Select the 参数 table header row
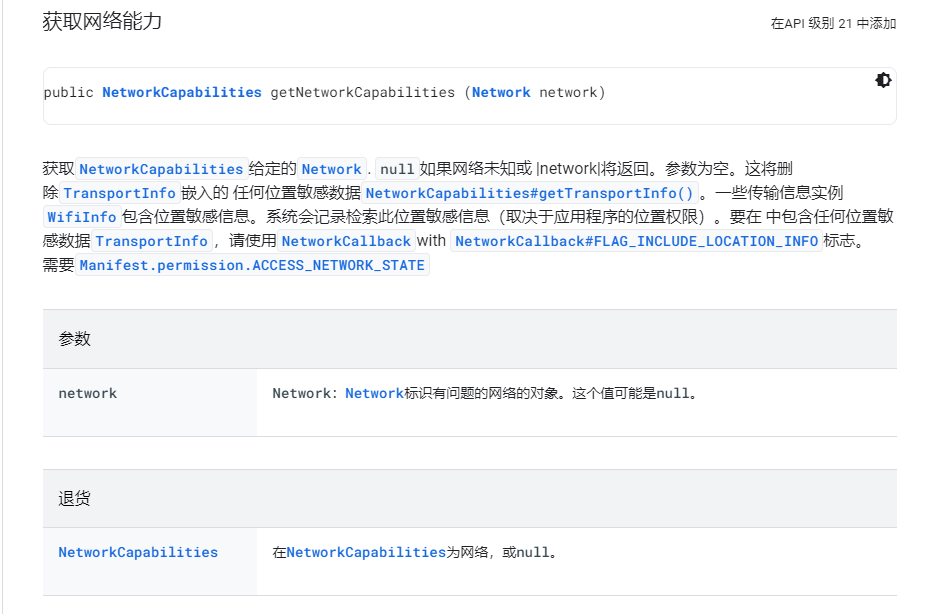Viewport: 931px width, 614px height. [x=469, y=339]
